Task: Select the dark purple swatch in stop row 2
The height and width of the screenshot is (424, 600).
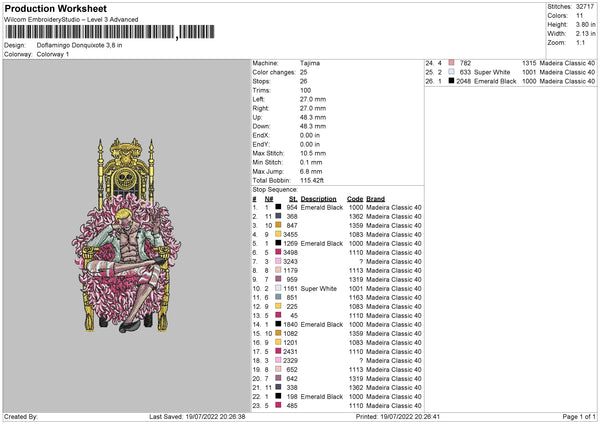Action: (278, 216)
